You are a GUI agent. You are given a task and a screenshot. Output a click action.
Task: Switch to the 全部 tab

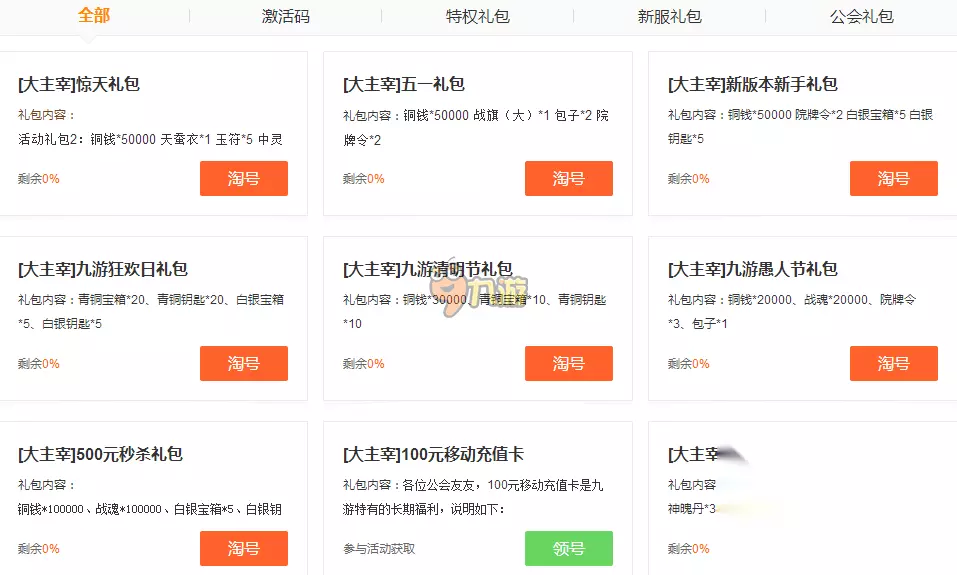tap(94, 16)
